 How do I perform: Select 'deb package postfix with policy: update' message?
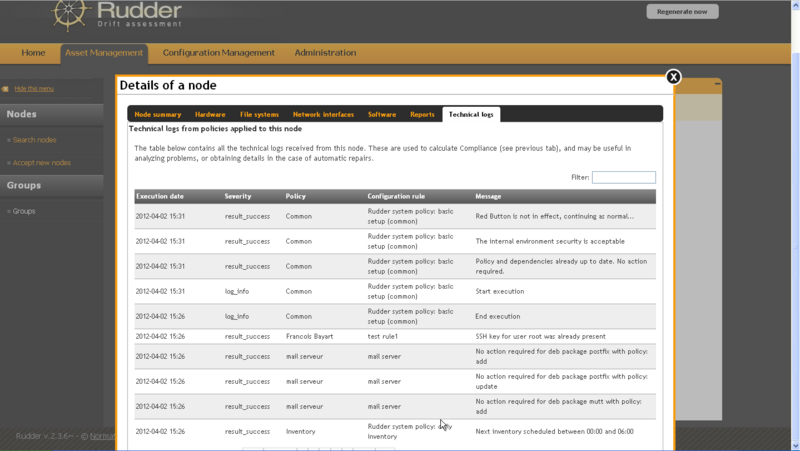click(x=562, y=382)
